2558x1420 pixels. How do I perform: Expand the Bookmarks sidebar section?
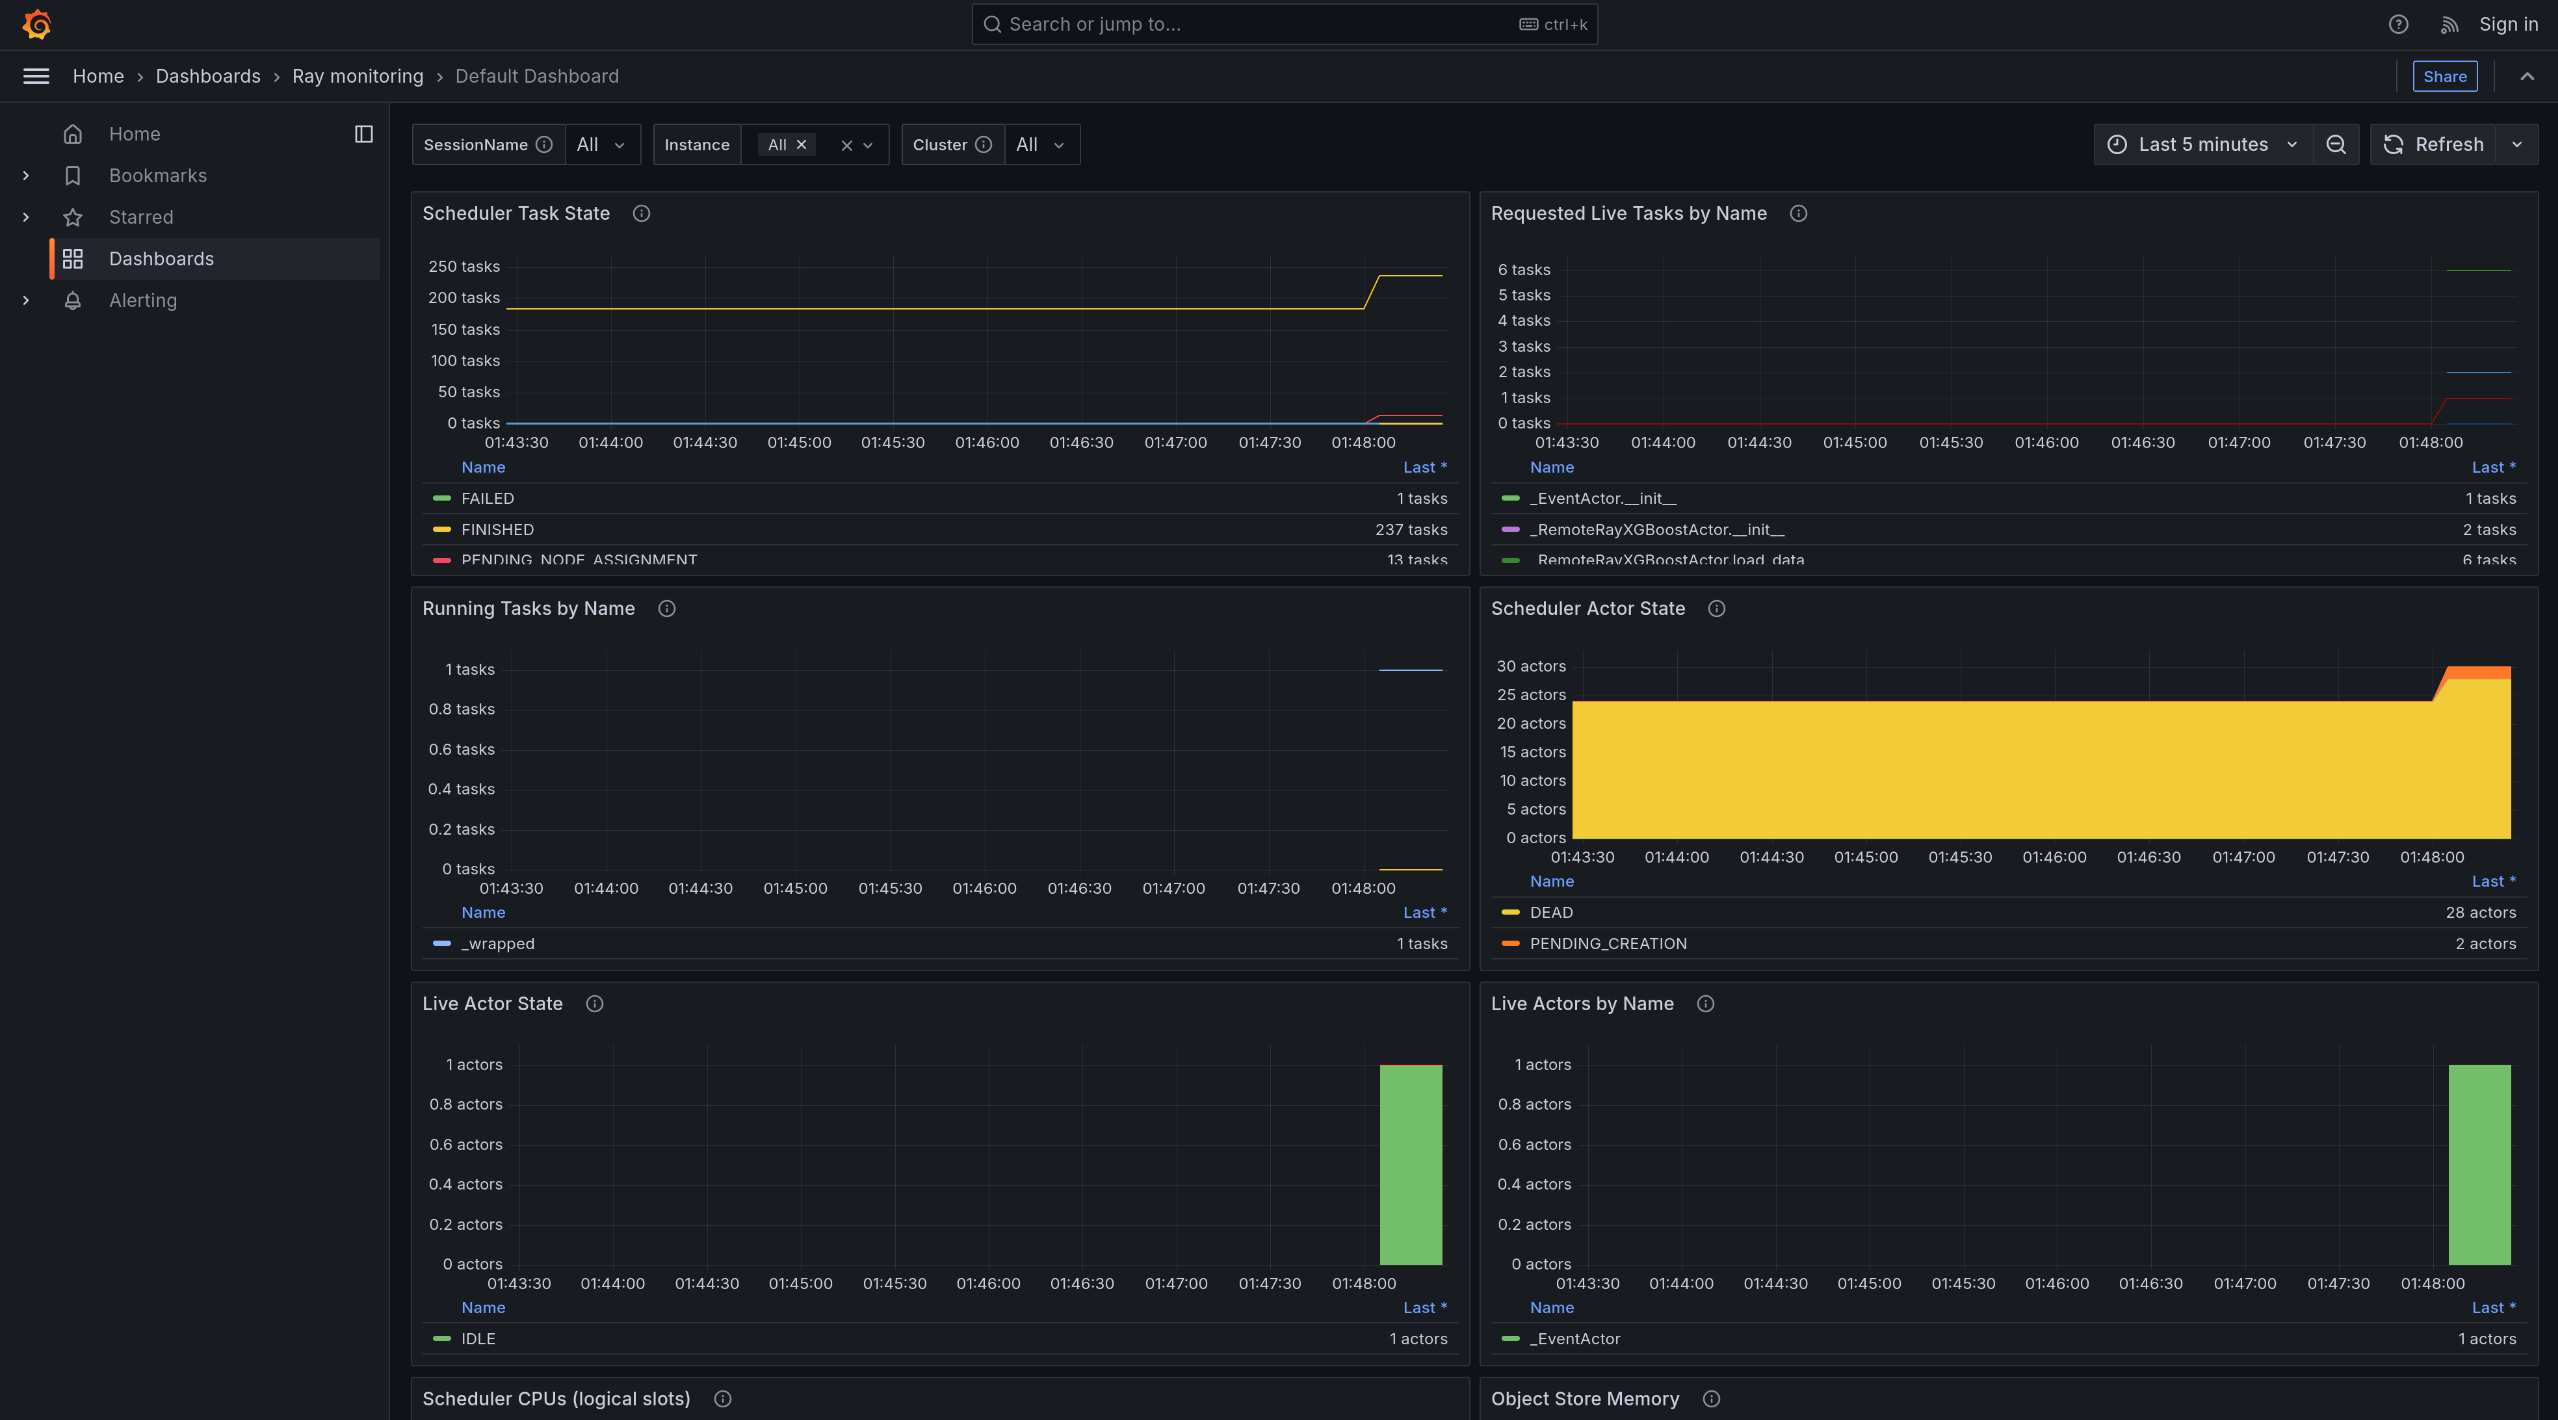(x=26, y=175)
